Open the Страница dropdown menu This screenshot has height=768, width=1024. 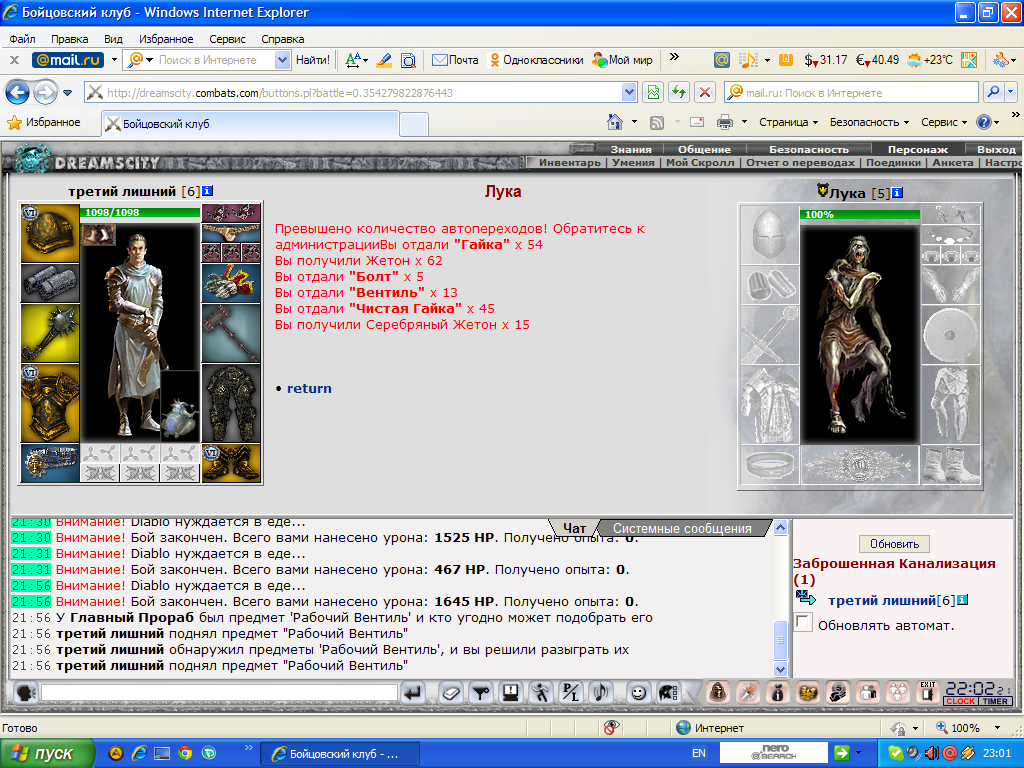[x=788, y=122]
